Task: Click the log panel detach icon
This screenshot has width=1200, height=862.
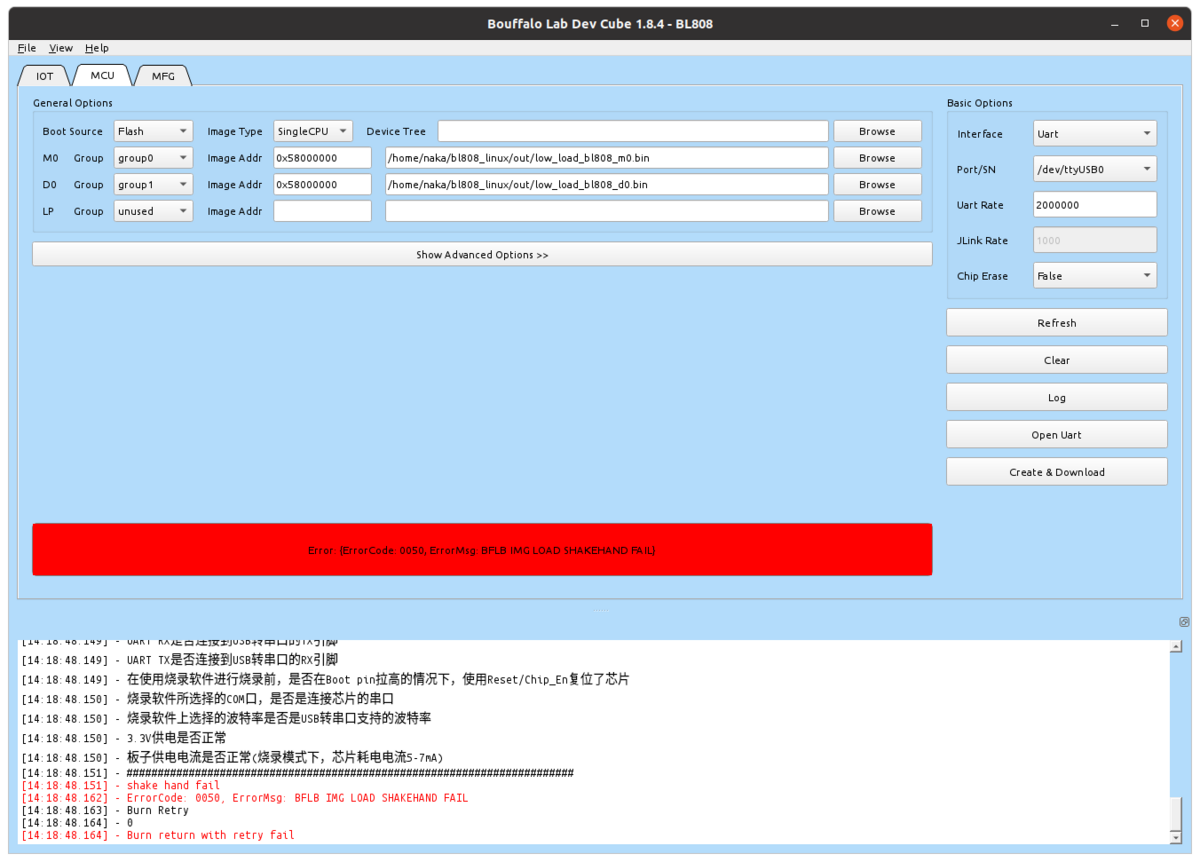Action: 1184,622
